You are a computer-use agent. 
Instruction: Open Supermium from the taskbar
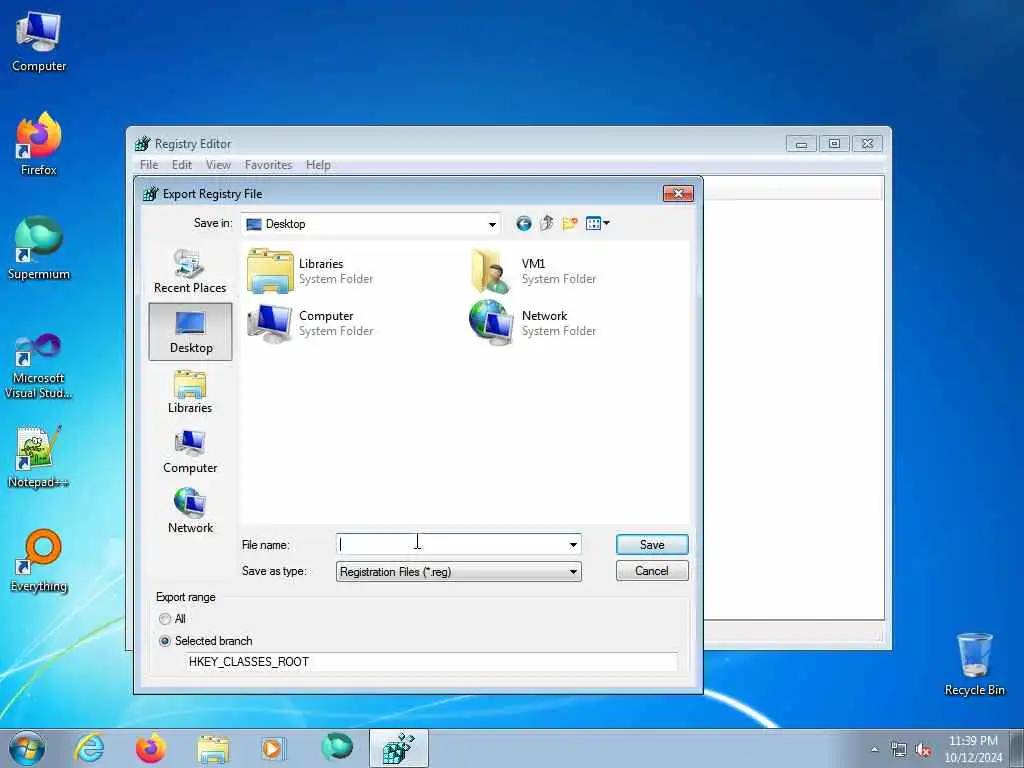337,747
